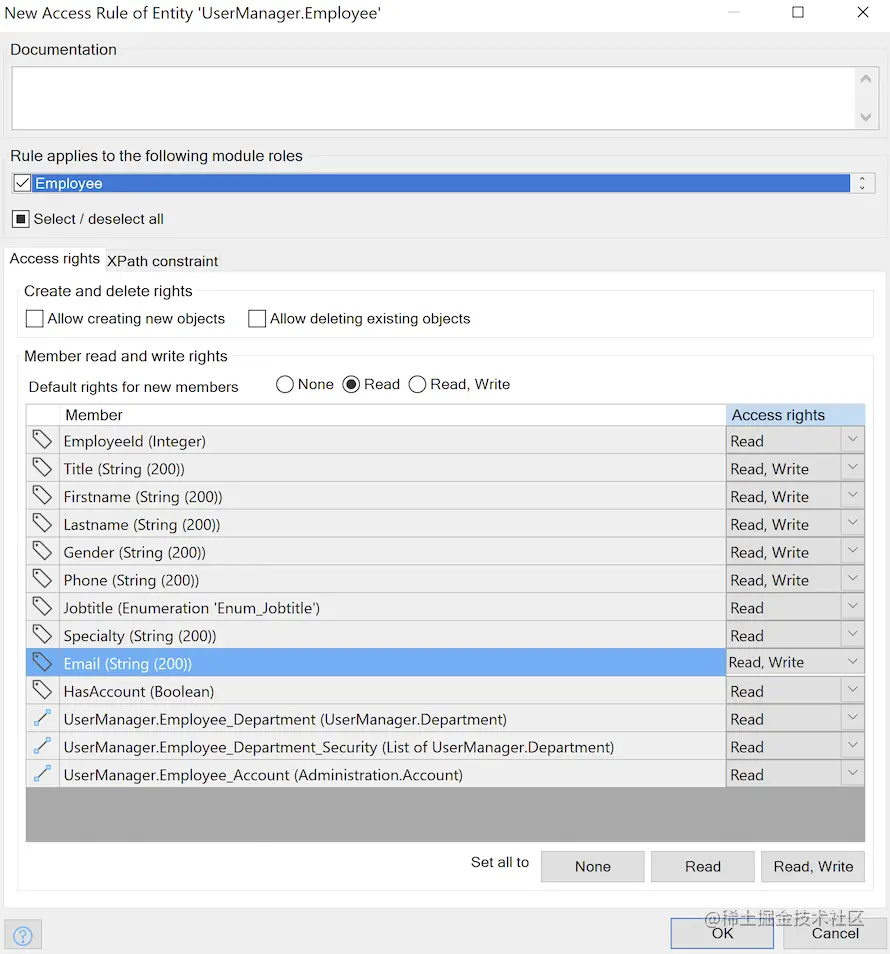Open the Access rights tab

54,259
